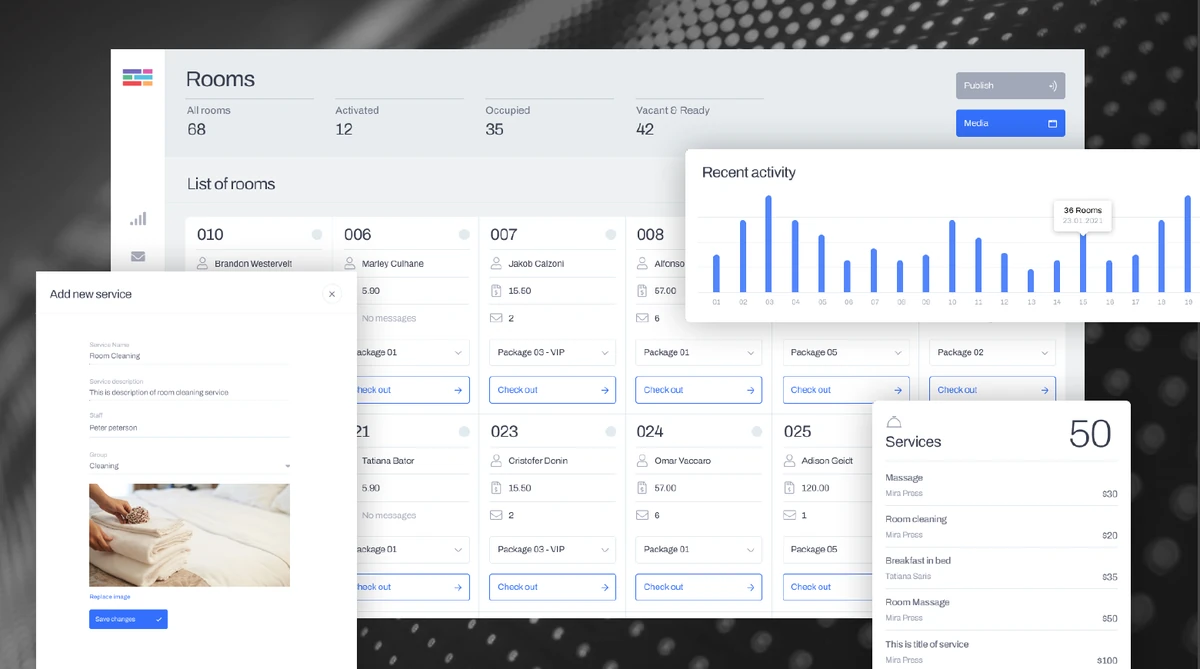Image resolution: width=1200 pixels, height=669 pixels.
Task: Click the person icon beside Omar Vaccaro
Action: coord(643,461)
